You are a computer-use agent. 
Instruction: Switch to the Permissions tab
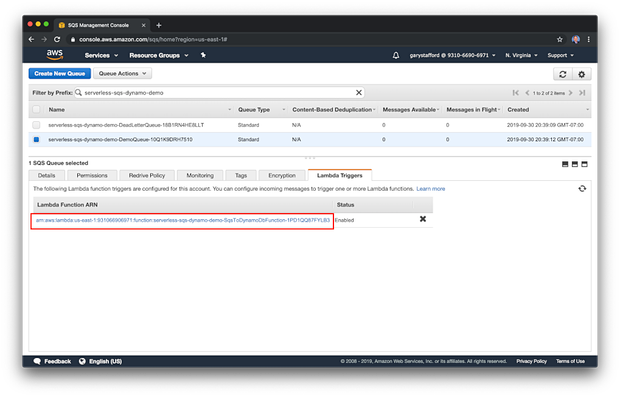pos(92,176)
